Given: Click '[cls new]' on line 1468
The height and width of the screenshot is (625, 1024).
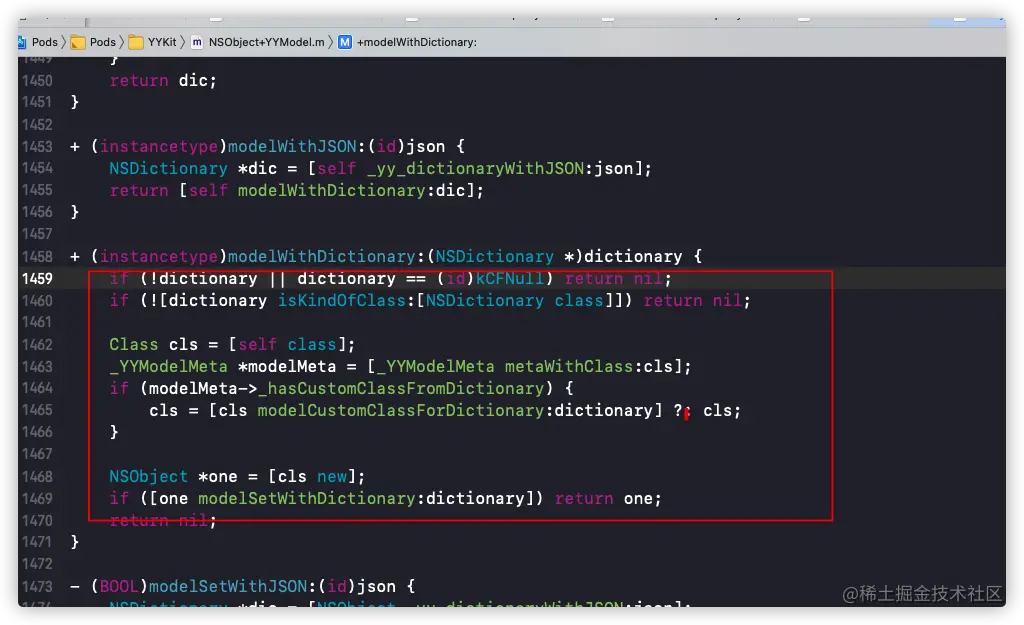Looking at the screenshot, I should click(x=312, y=477).
